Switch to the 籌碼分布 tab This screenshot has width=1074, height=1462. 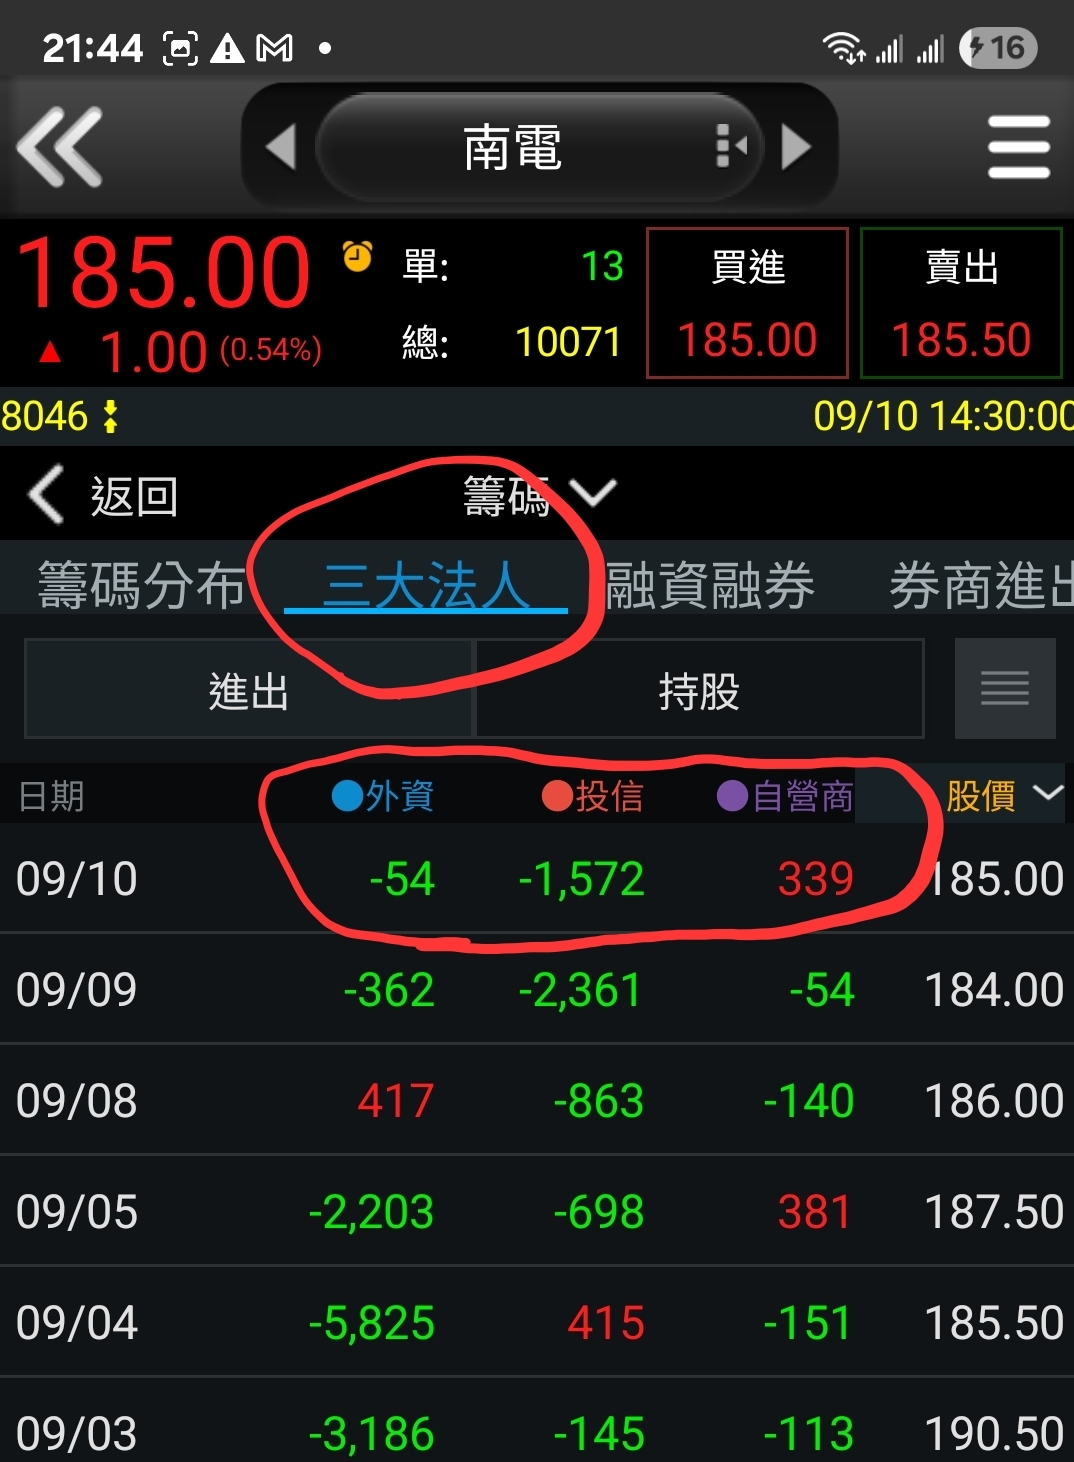pyautogui.click(x=141, y=585)
